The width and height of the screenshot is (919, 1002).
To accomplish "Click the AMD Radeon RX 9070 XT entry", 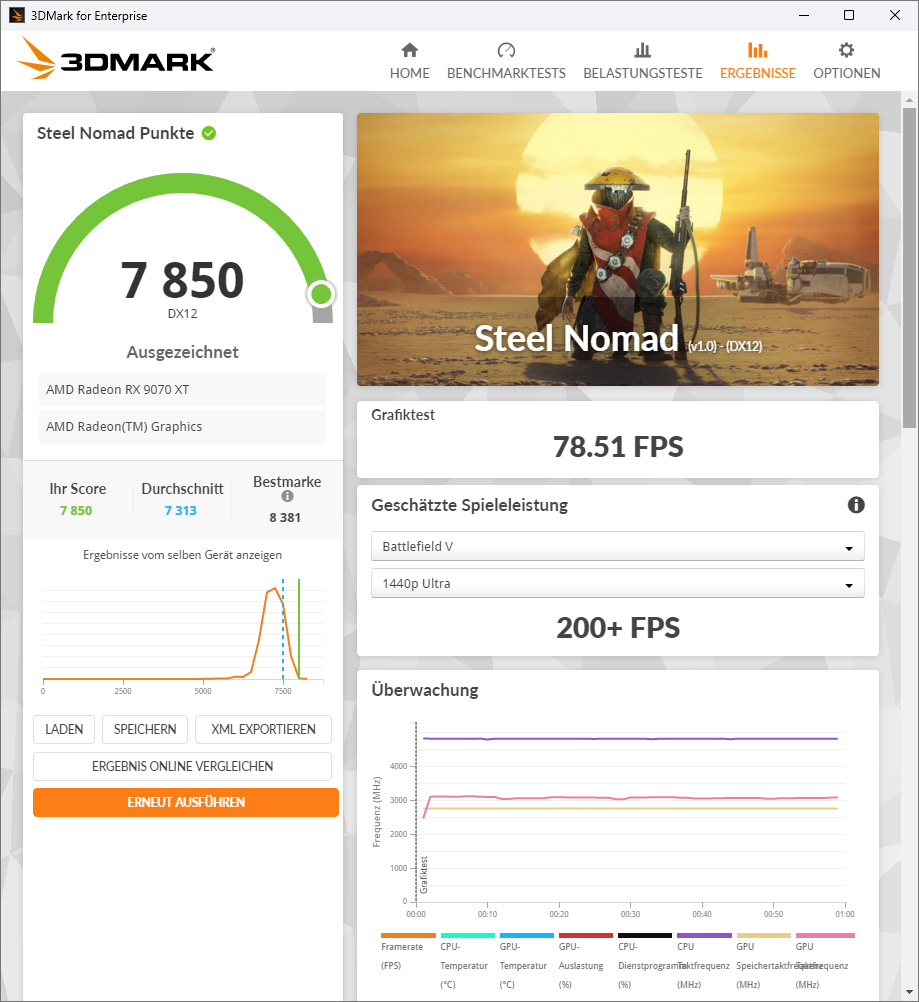I will point(182,389).
